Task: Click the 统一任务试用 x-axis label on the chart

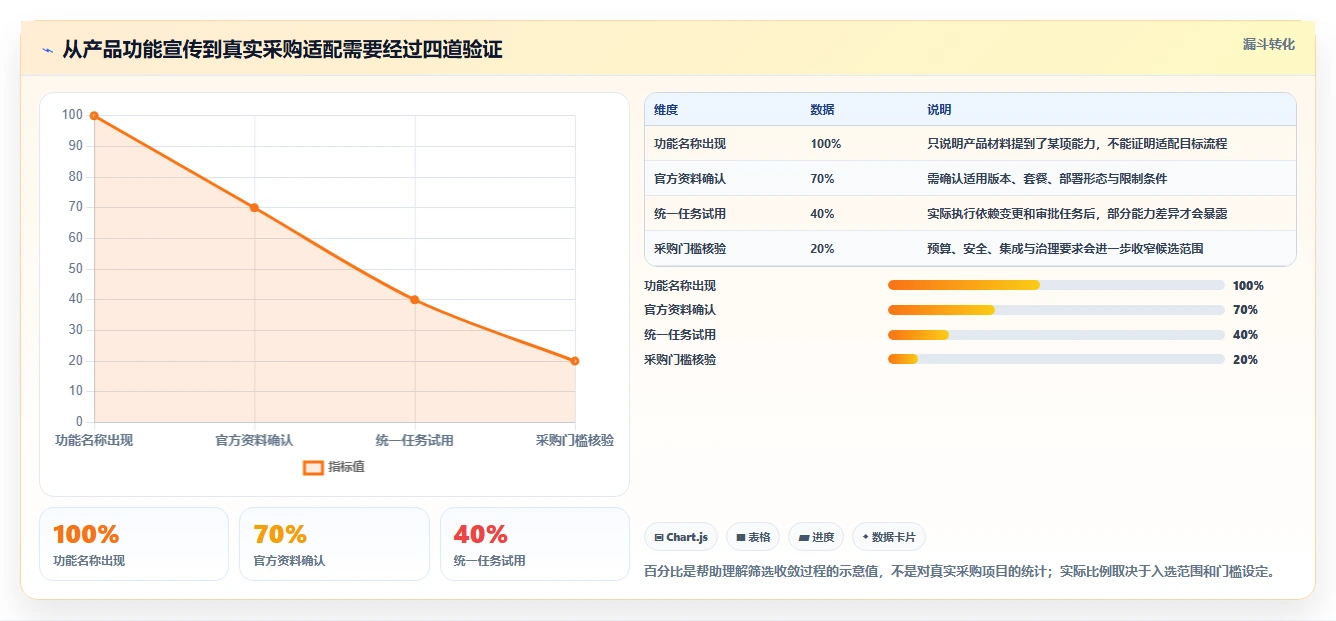Action: (x=415, y=440)
